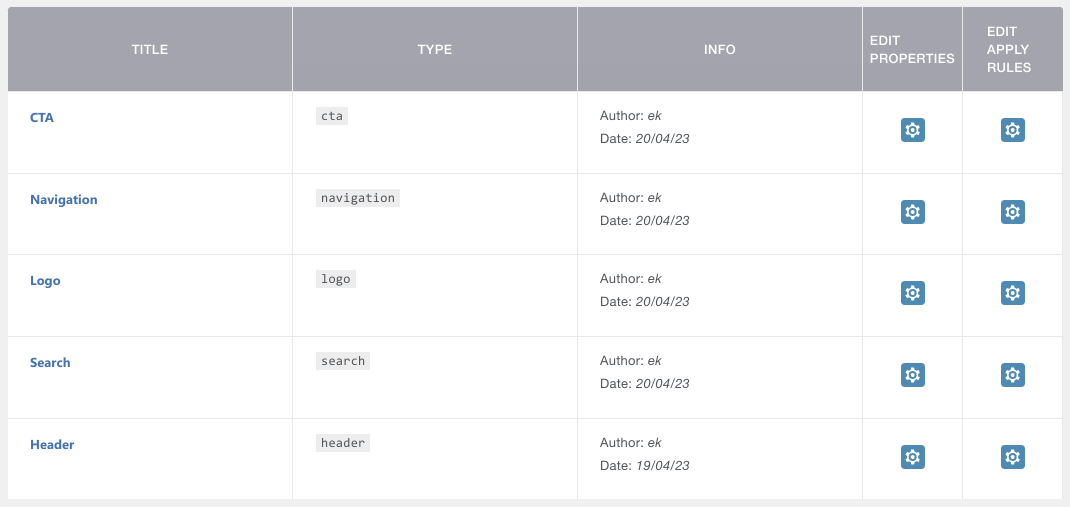Click the TITLE column header
The height and width of the screenshot is (507, 1070).
tap(149, 49)
